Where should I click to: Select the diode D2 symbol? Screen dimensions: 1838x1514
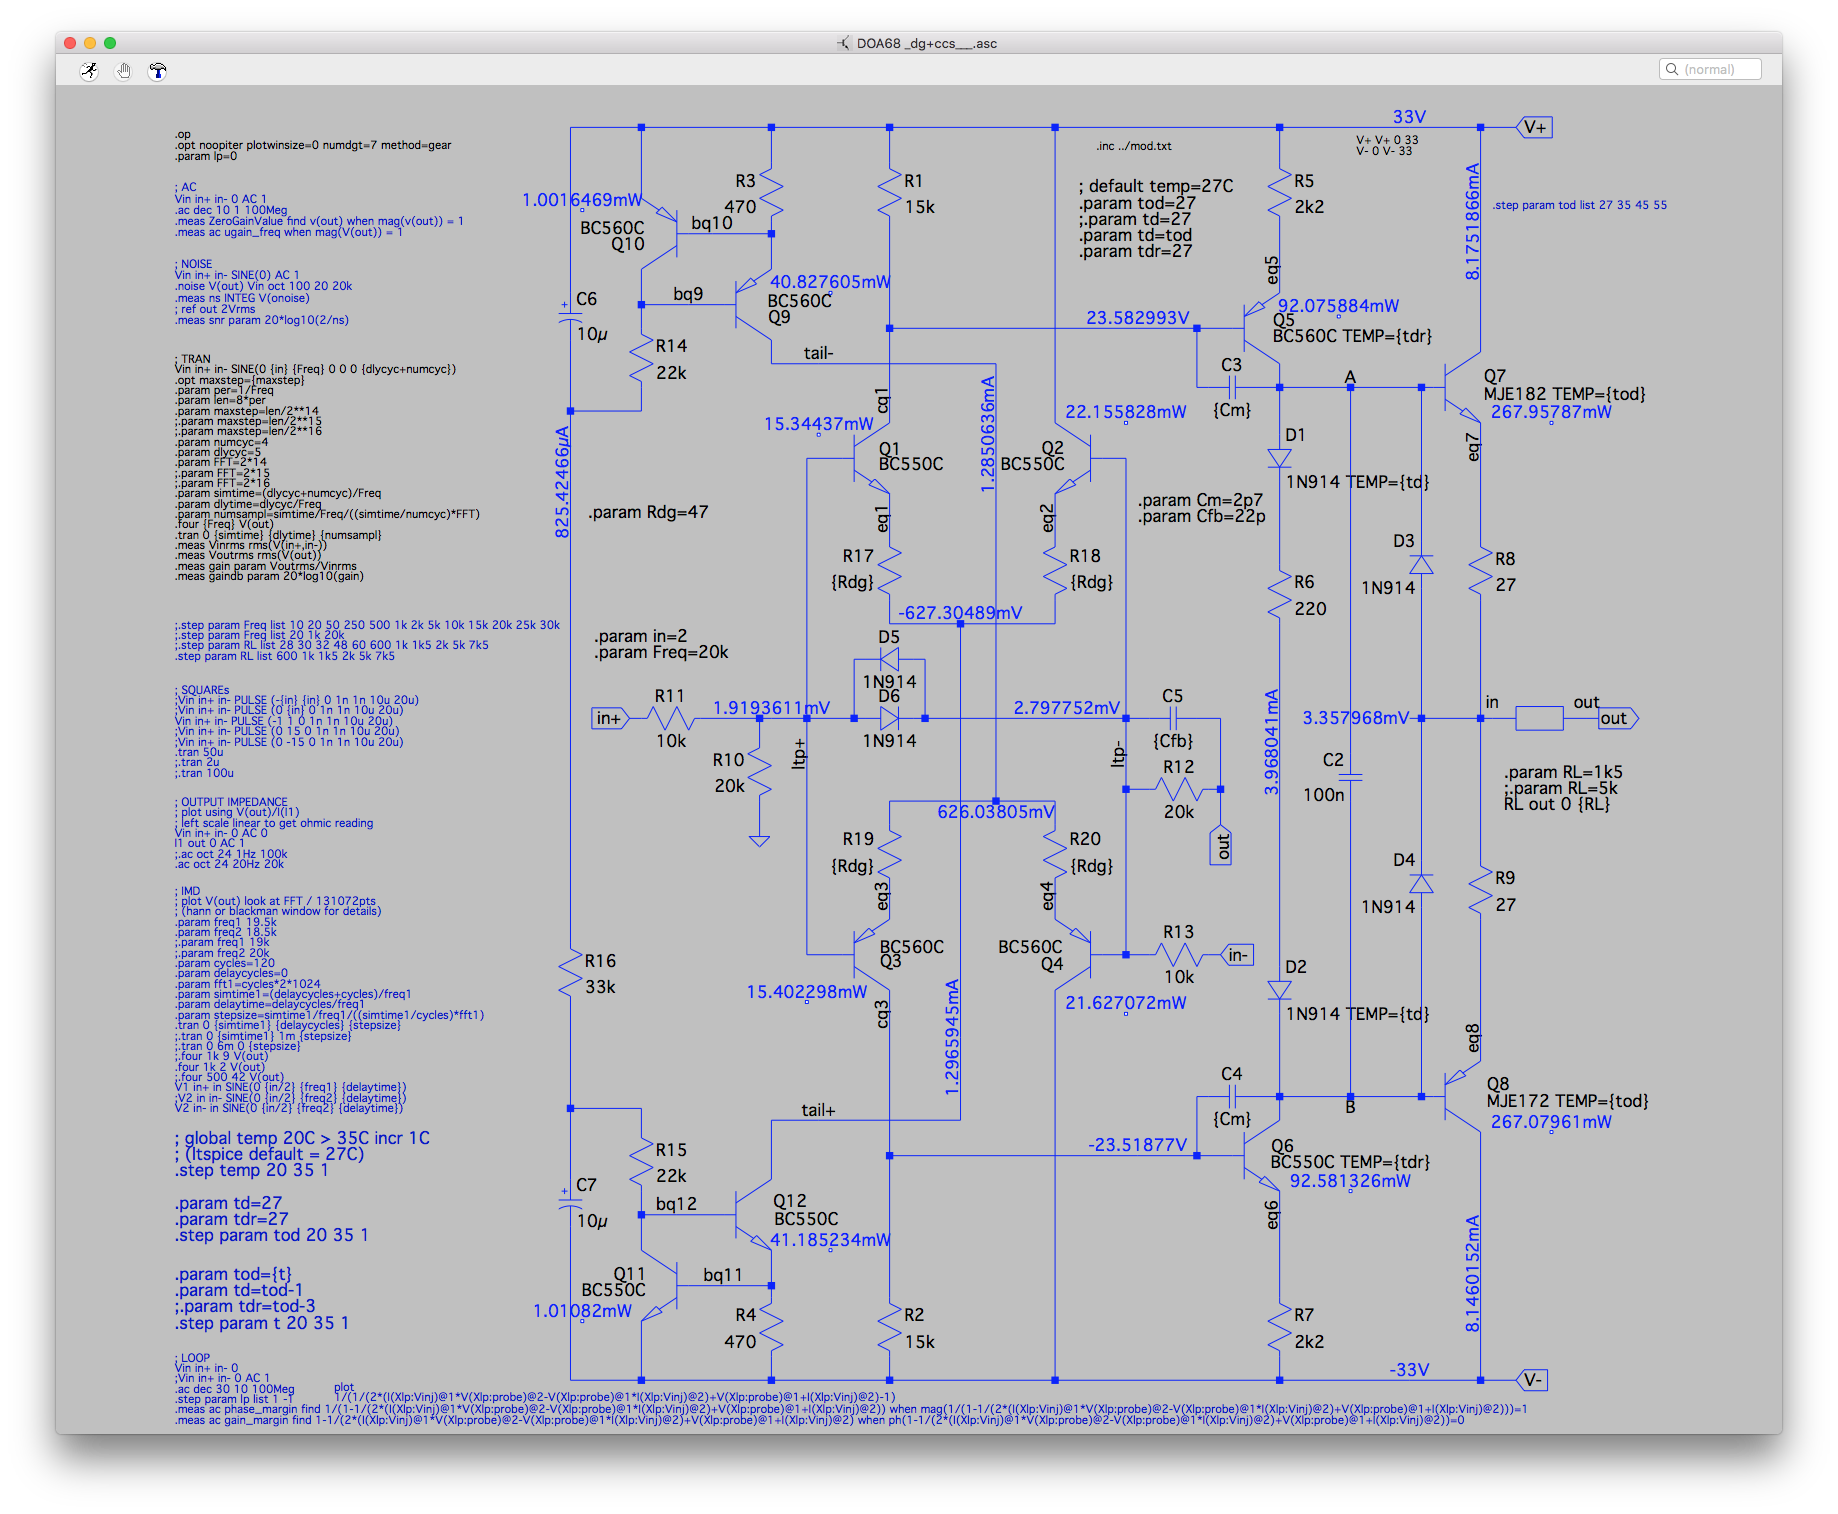tap(1279, 990)
